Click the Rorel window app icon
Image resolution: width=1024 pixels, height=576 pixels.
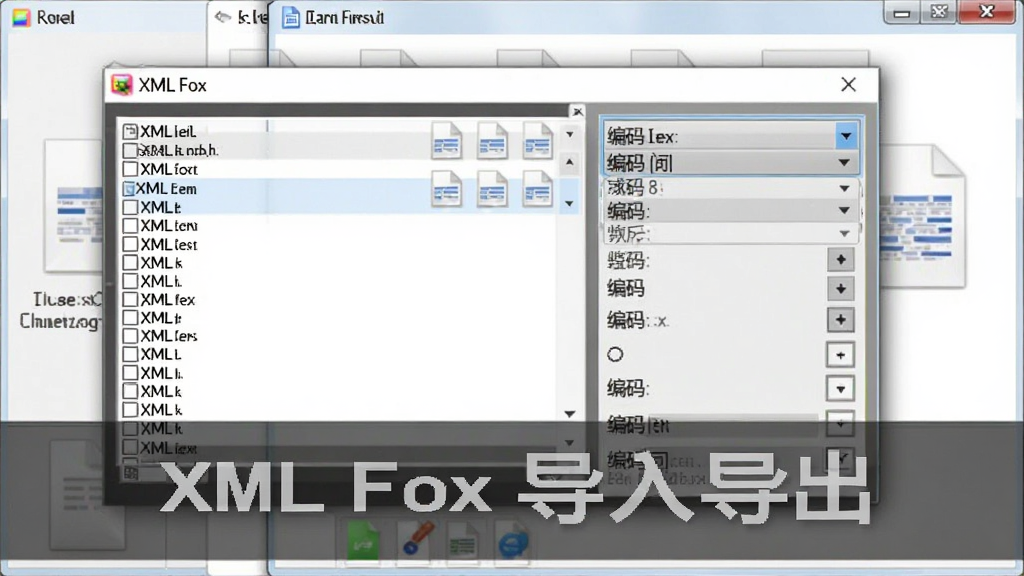tap(21, 18)
